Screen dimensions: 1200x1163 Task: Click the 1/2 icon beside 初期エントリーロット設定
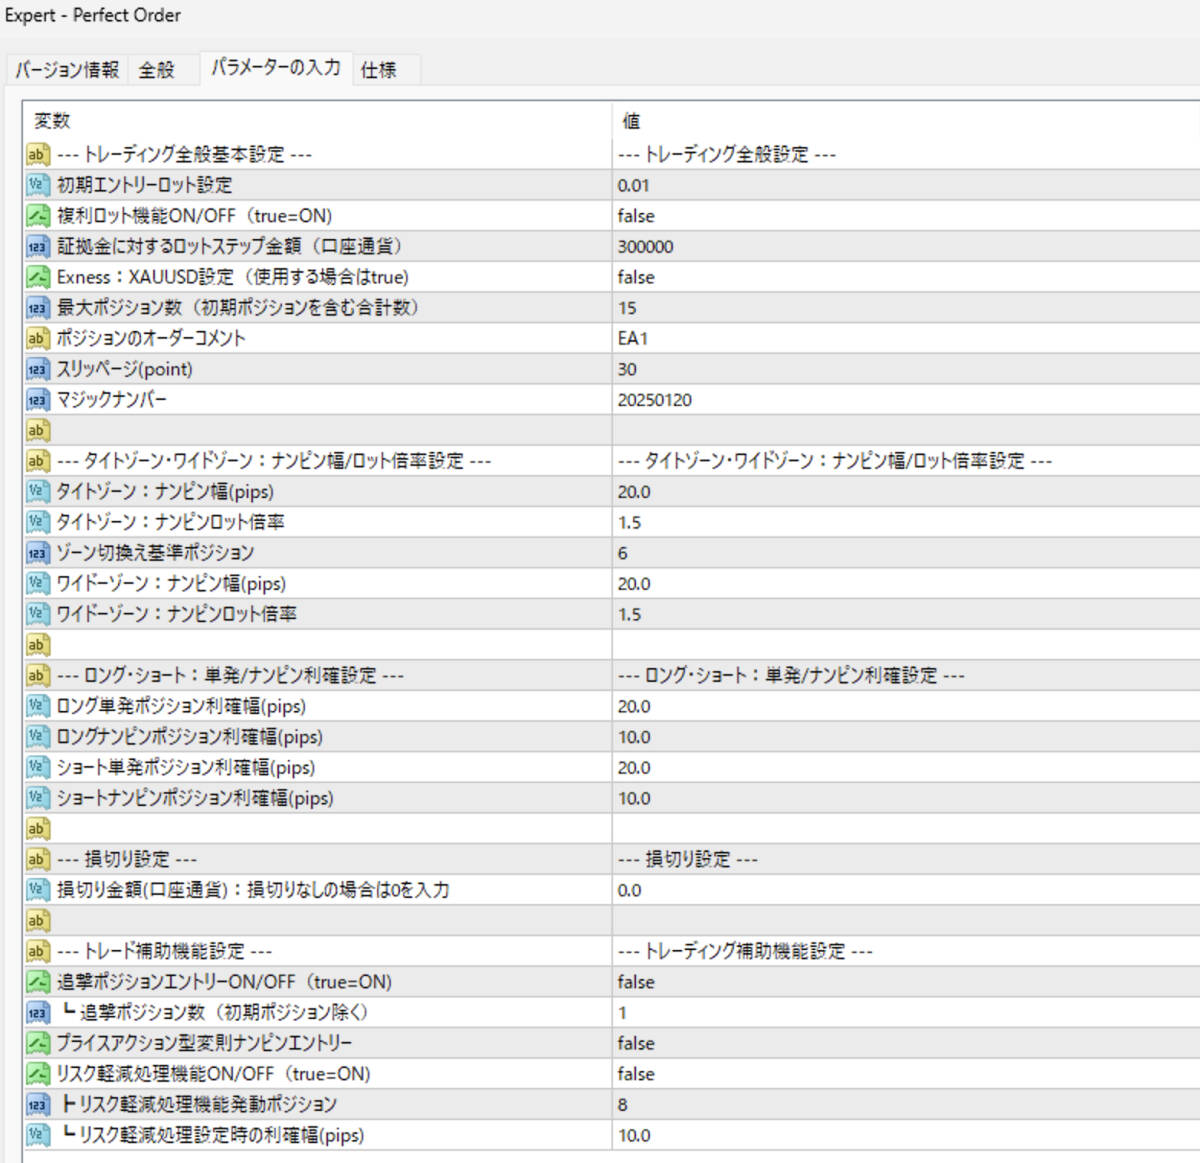tap(36, 185)
